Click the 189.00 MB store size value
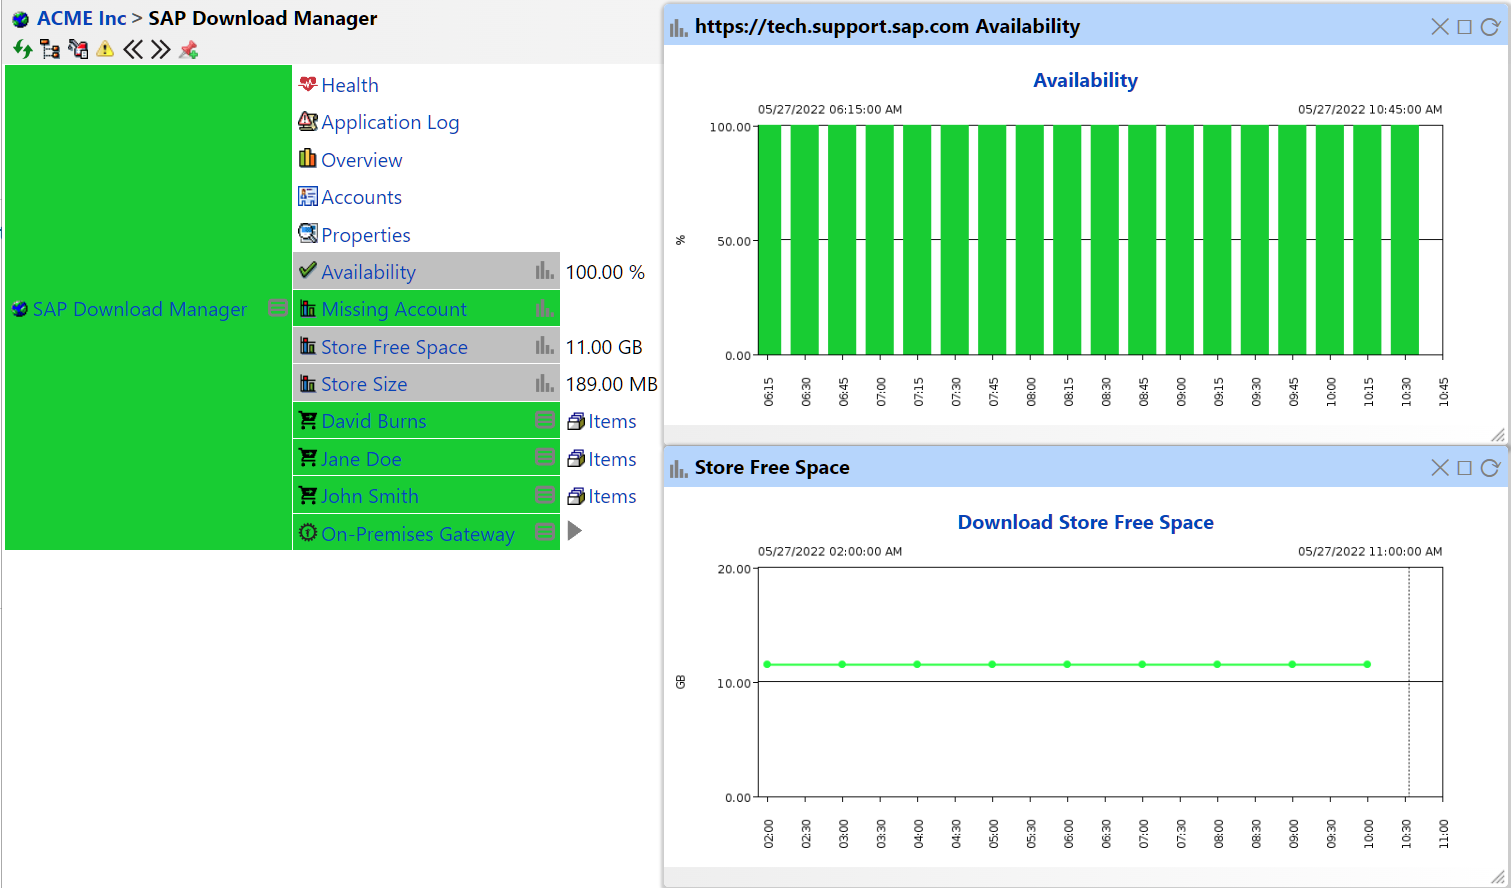Viewport: 1511px width, 888px height. coord(611,384)
